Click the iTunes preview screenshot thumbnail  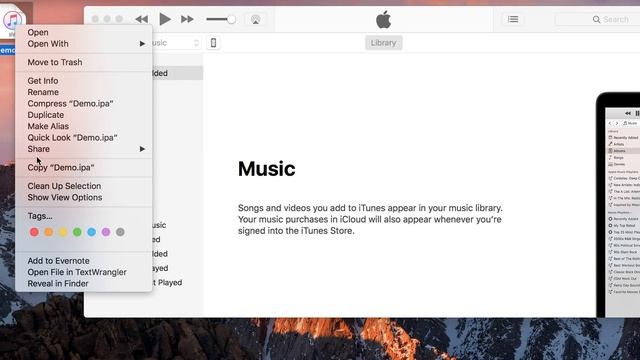(618, 205)
